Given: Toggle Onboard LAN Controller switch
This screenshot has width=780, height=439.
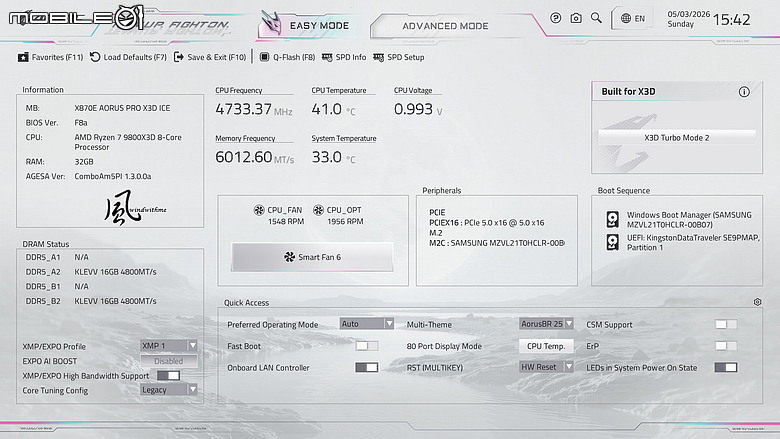Looking at the screenshot, I should point(367,367).
